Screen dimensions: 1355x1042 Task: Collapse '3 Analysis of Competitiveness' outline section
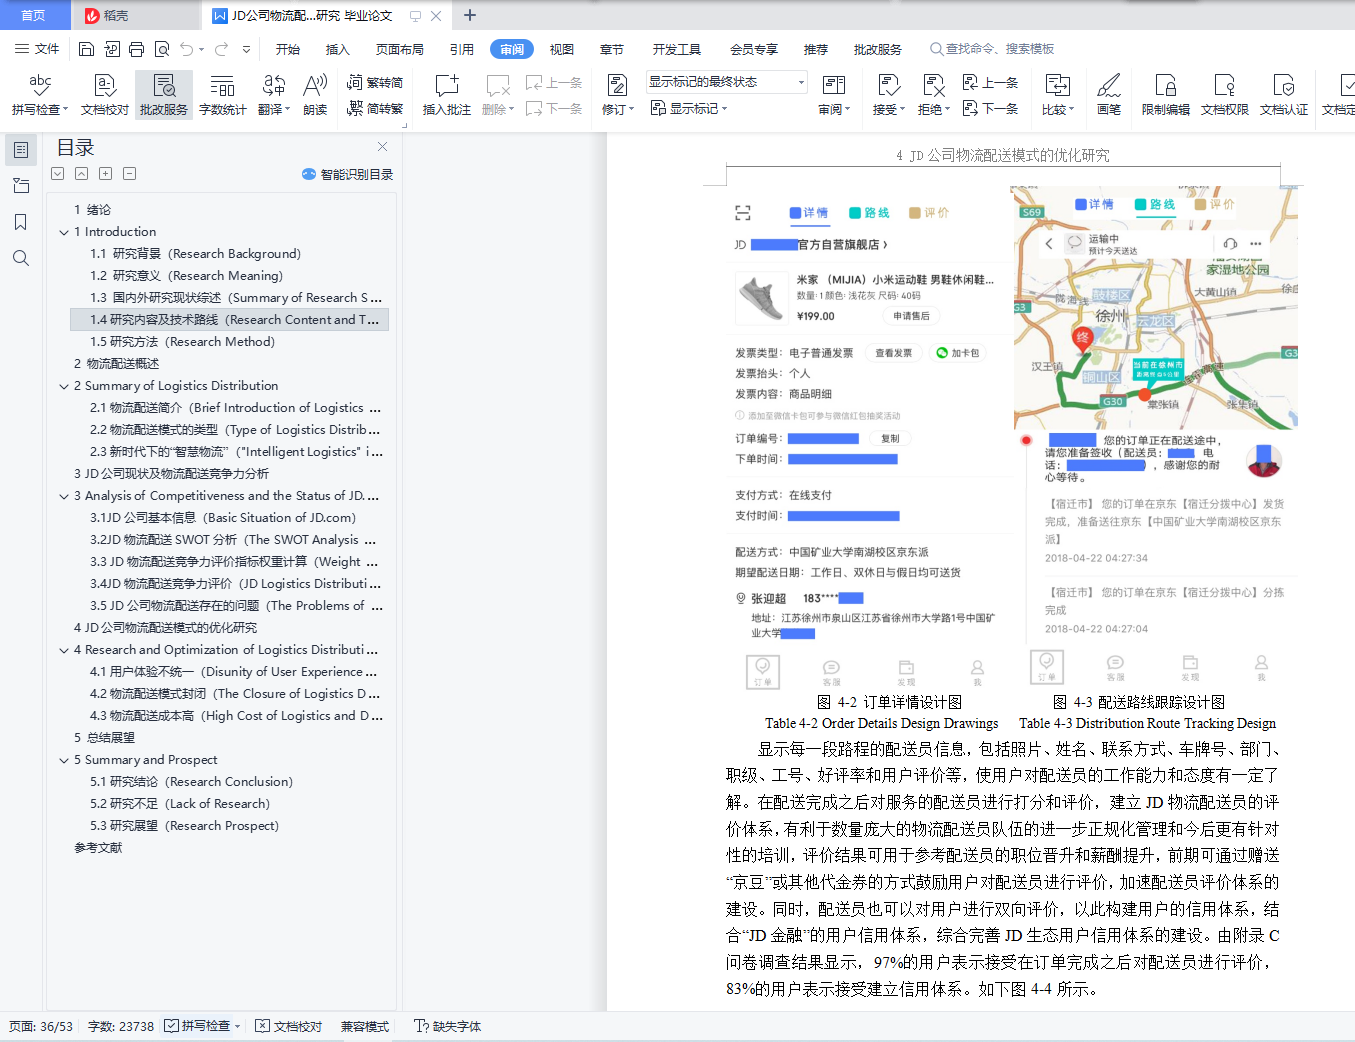[x=64, y=496]
